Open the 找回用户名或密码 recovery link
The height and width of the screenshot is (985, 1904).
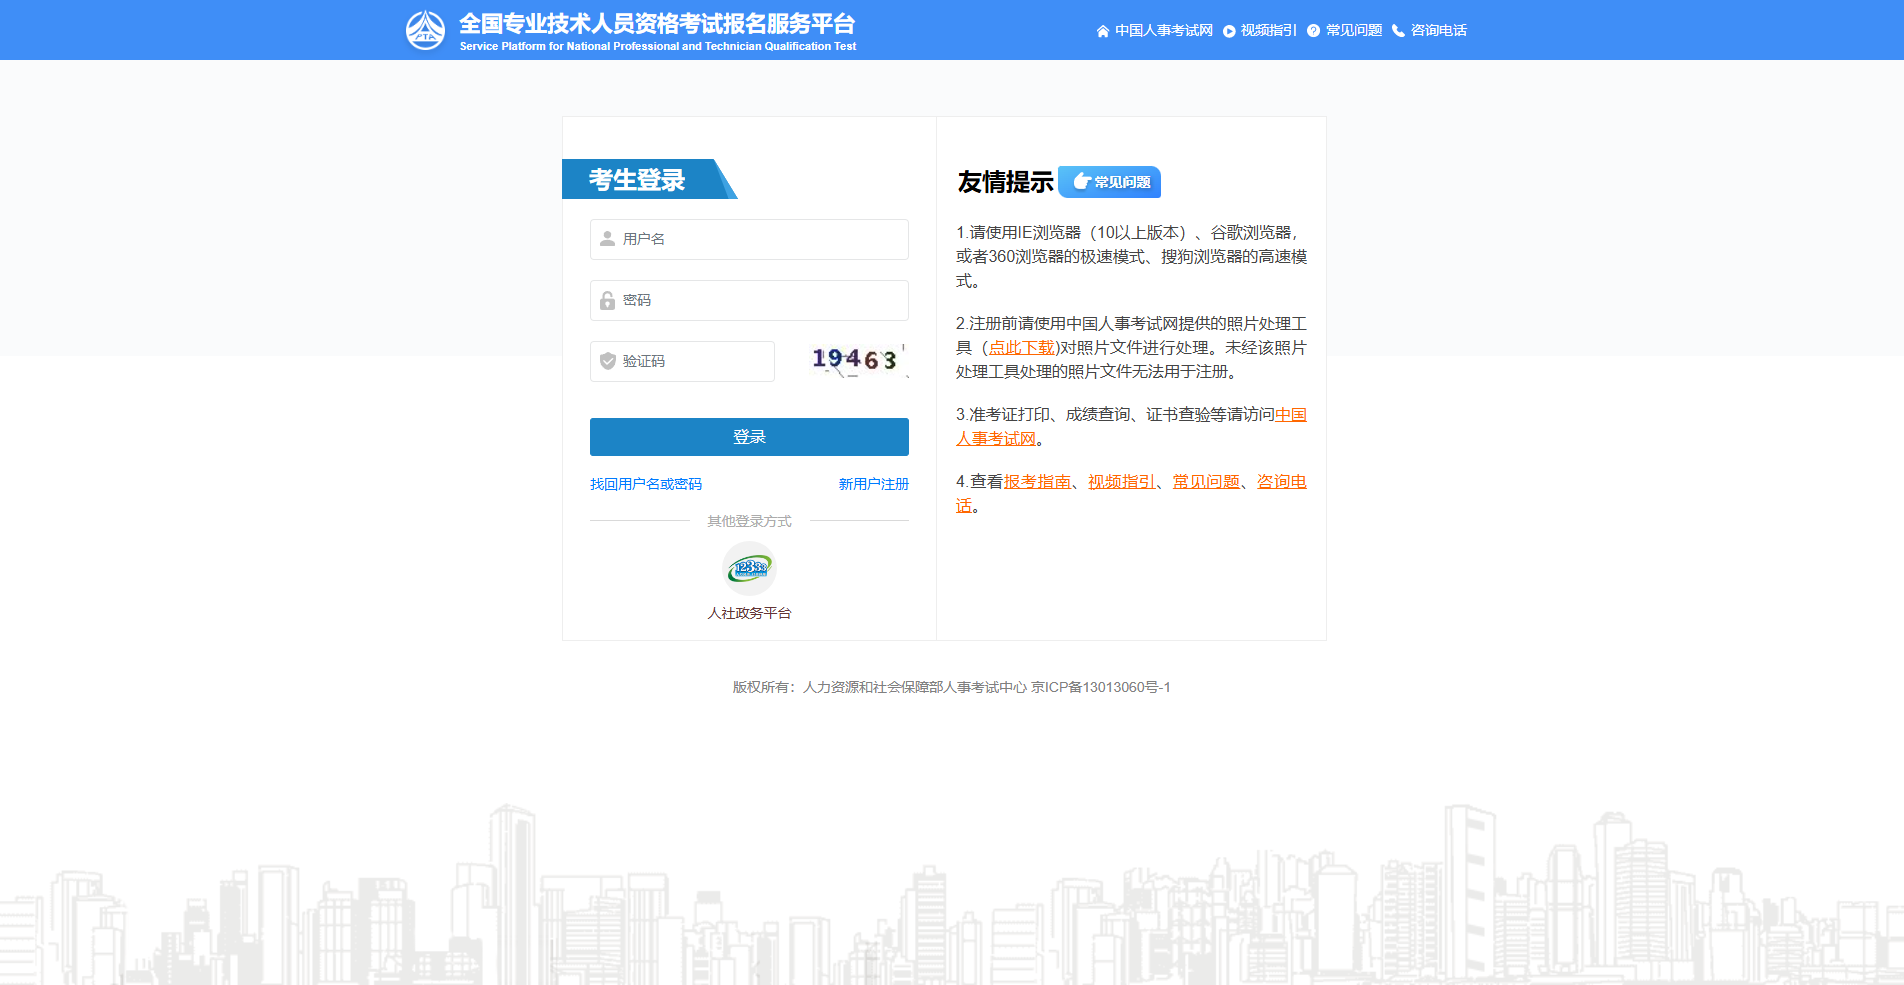point(644,484)
